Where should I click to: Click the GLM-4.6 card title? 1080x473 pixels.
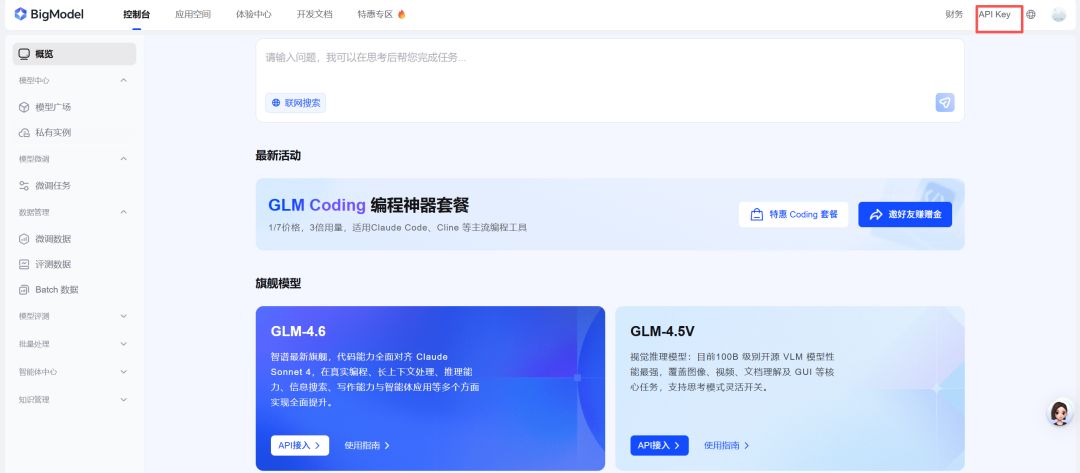(x=298, y=331)
